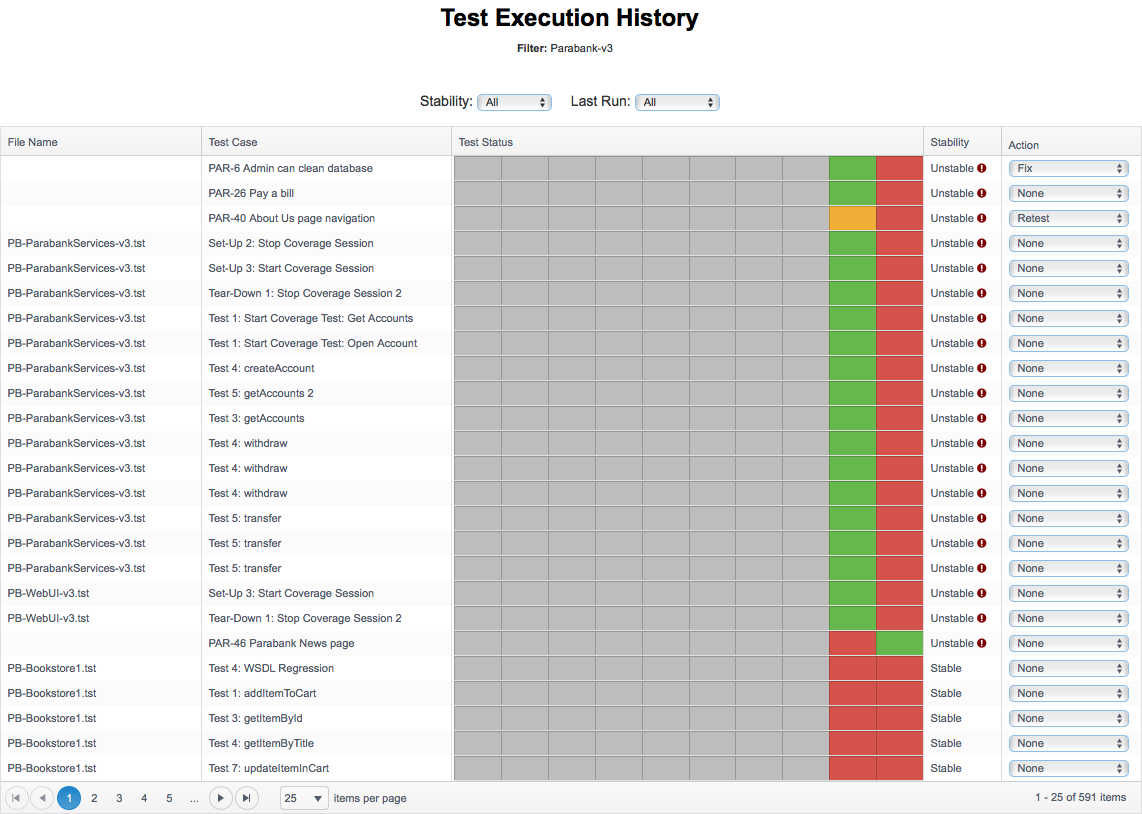Viewport: 1142px width, 814px height.
Task: Open Action dropdown for PAR-46 Parabank News page
Action: [1068, 644]
